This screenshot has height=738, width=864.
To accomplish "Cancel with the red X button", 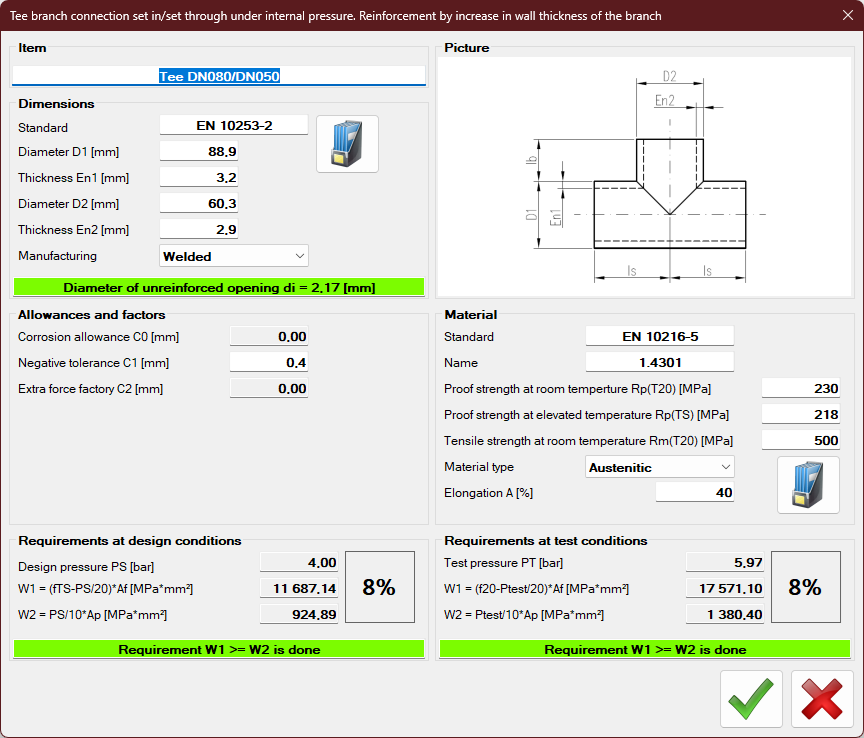I will pyautogui.click(x=822, y=698).
